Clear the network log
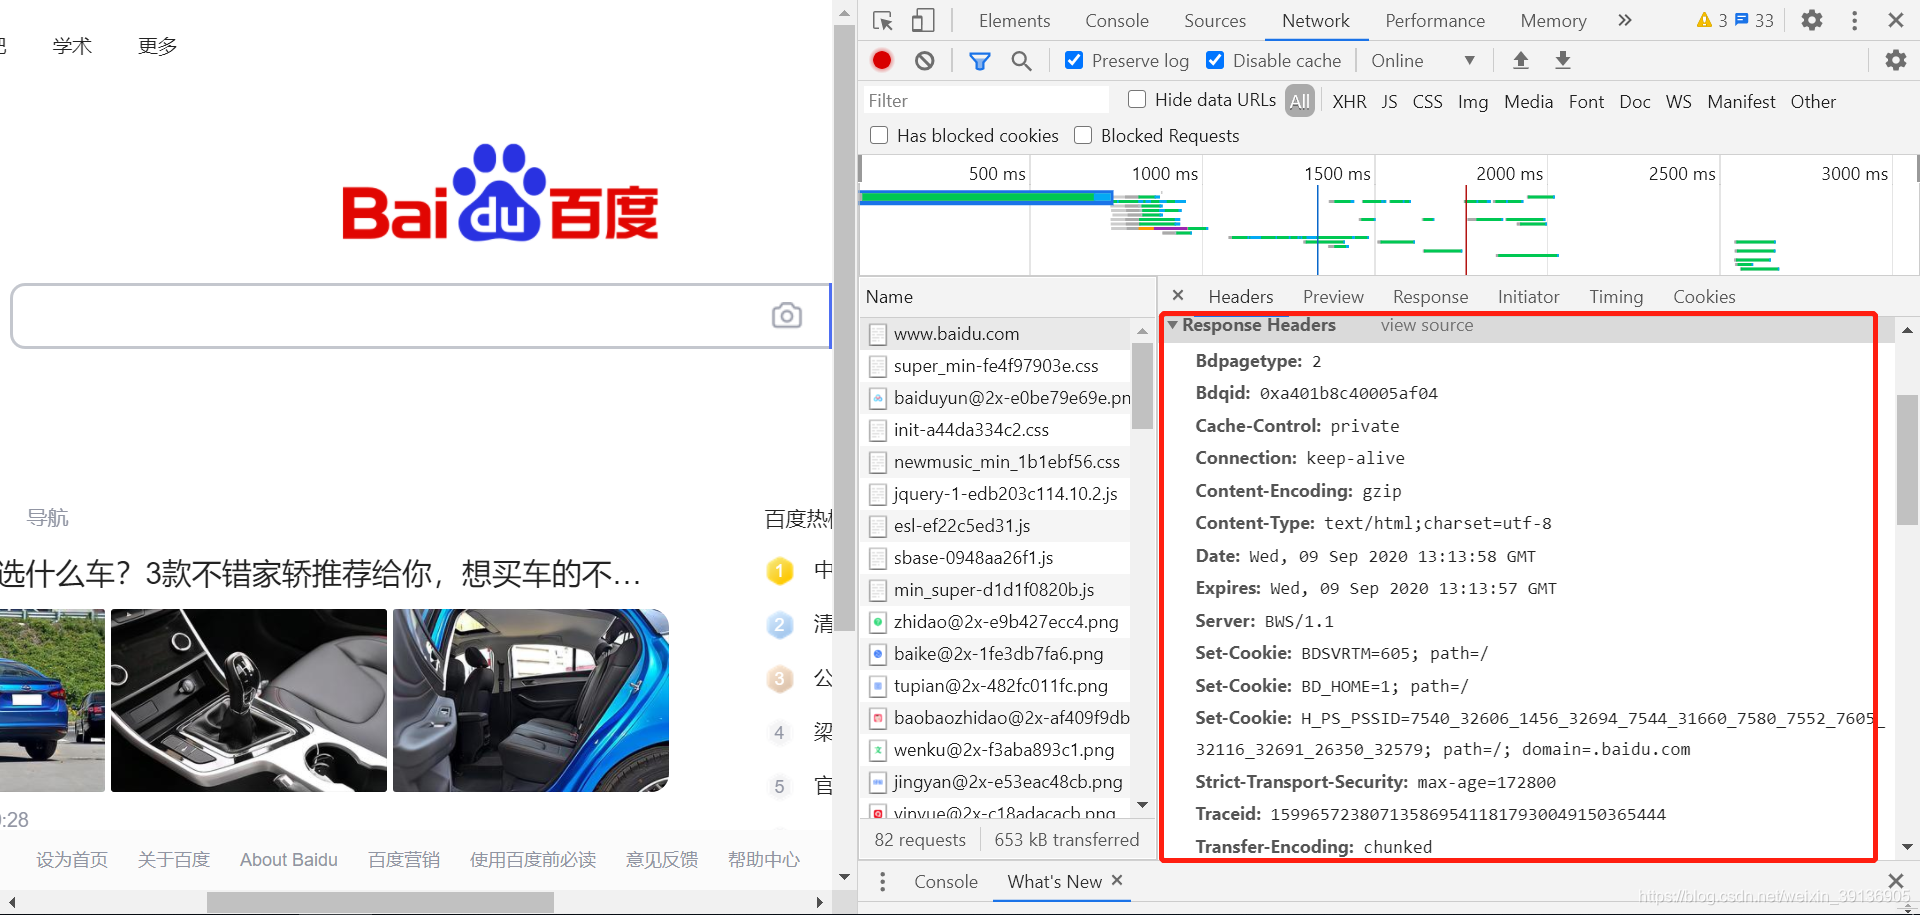This screenshot has height=915, width=1920. pos(925,61)
